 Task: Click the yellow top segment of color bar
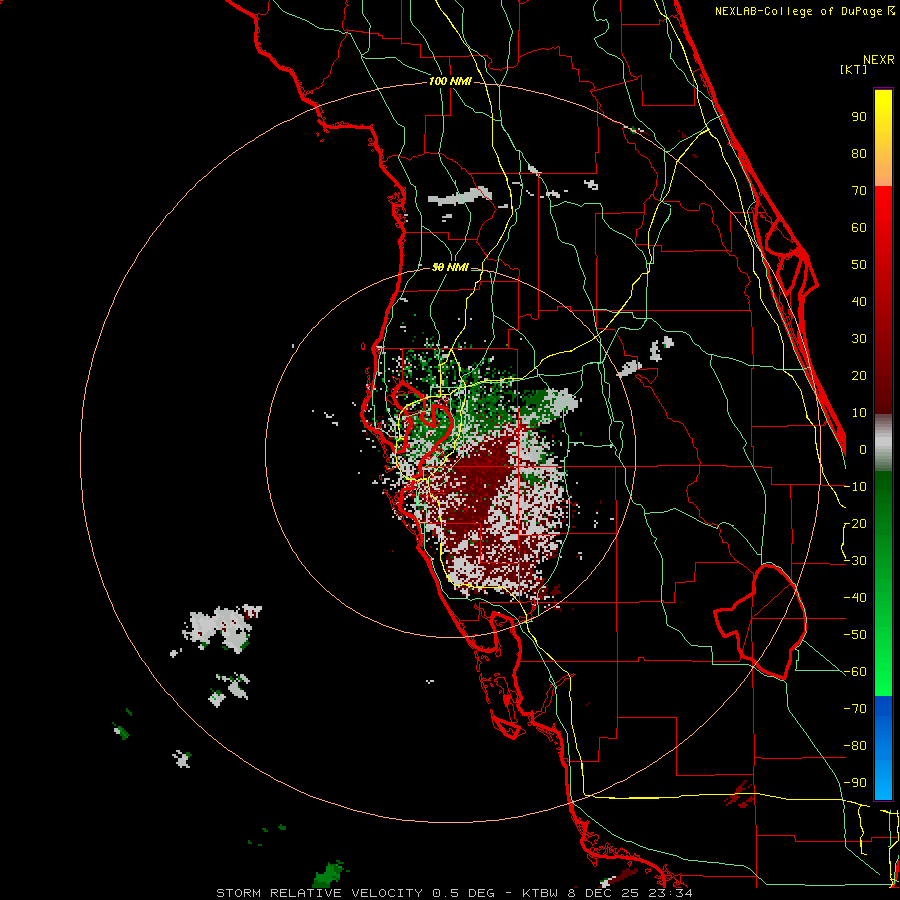(883, 138)
